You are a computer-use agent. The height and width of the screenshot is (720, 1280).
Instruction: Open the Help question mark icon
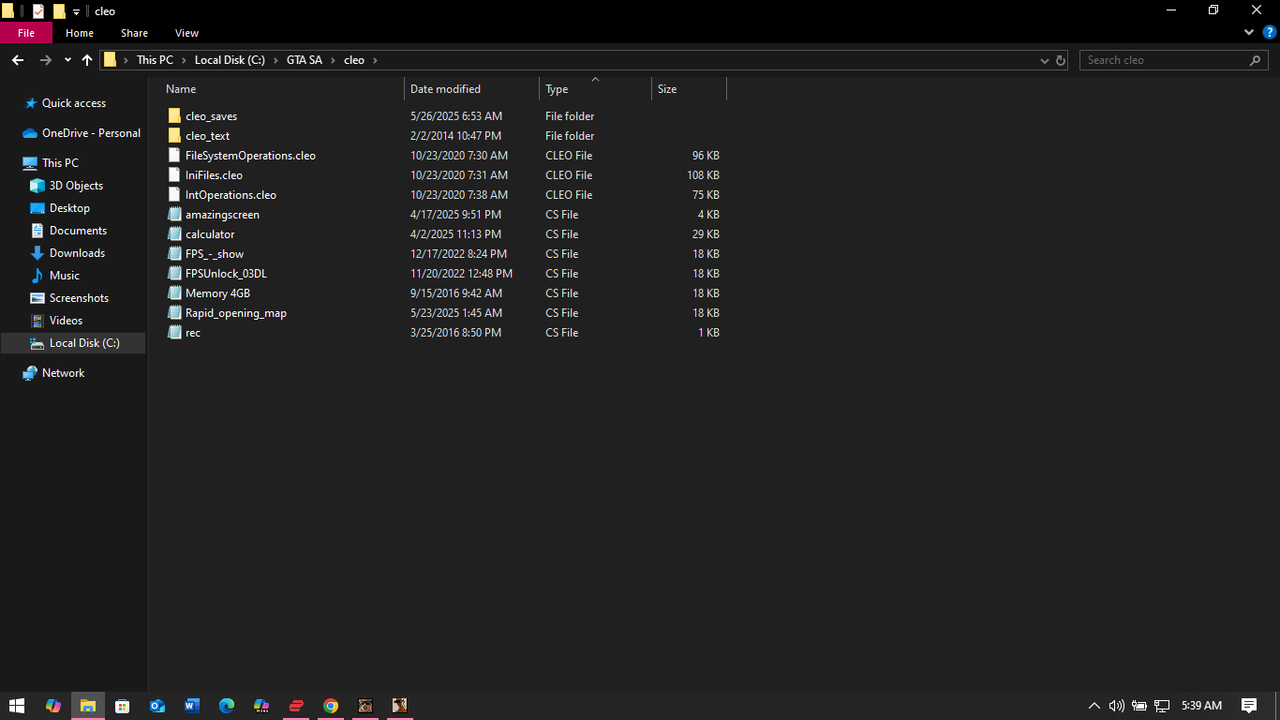click(x=1269, y=33)
